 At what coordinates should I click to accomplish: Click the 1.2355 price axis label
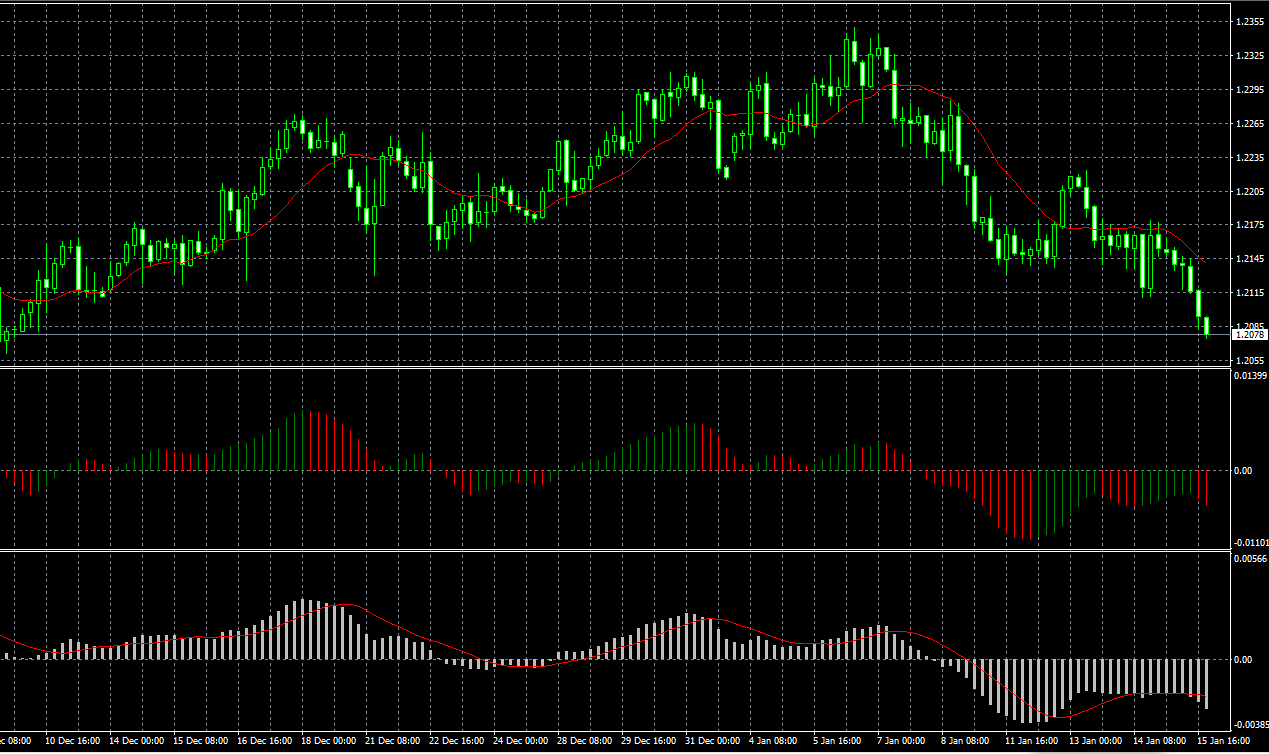[x=1249, y=21]
